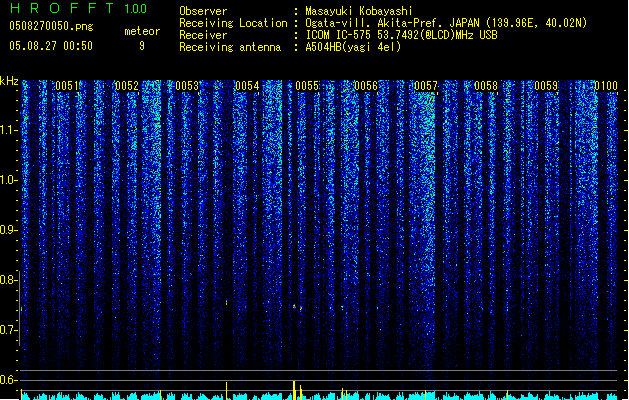This screenshot has width=629, height=400.
Task: Click observer name Masayuki Kobayashi
Action: point(359,11)
